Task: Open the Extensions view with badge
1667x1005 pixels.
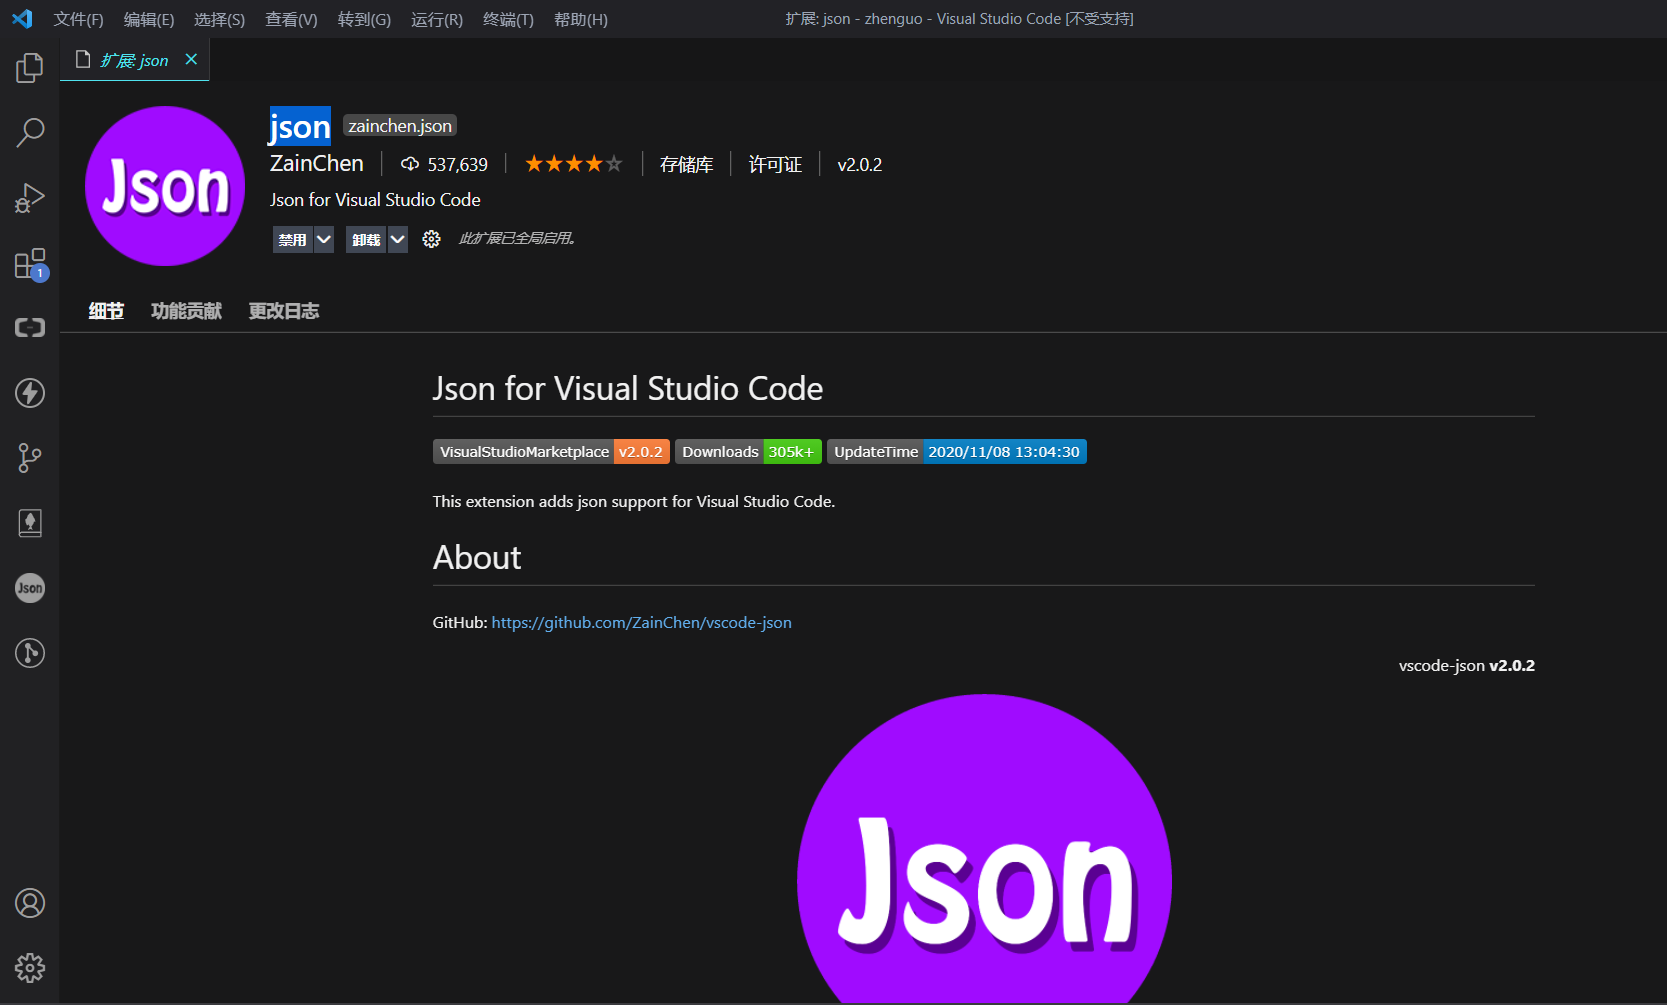Action: click(x=30, y=263)
